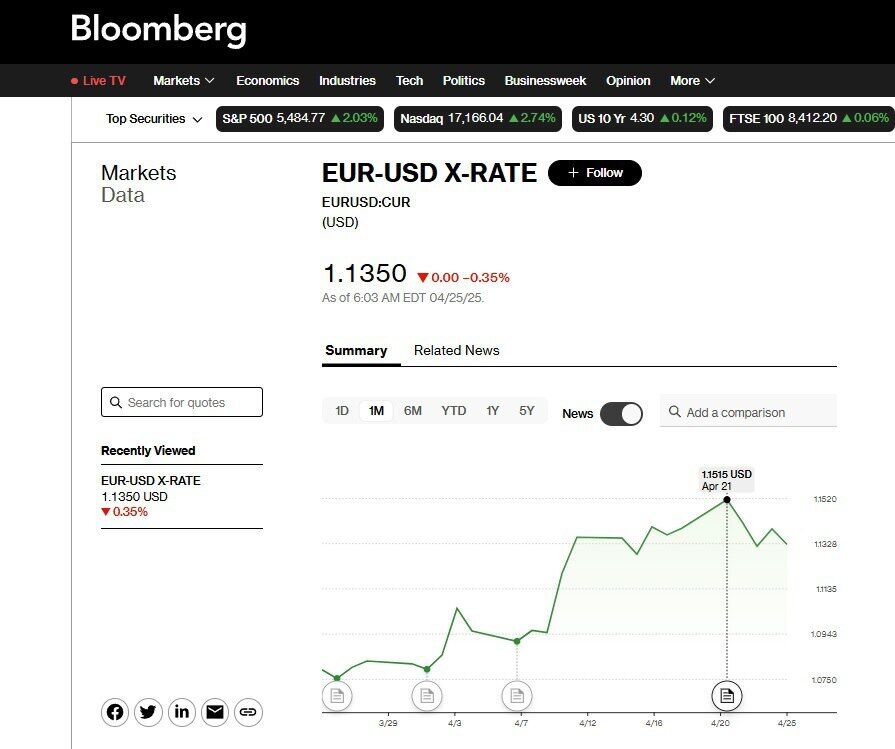Image resolution: width=895 pixels, height=749 pixels.
Task: Click the 1.1515 USD chart peak point
Action: [x=727, y=500]
